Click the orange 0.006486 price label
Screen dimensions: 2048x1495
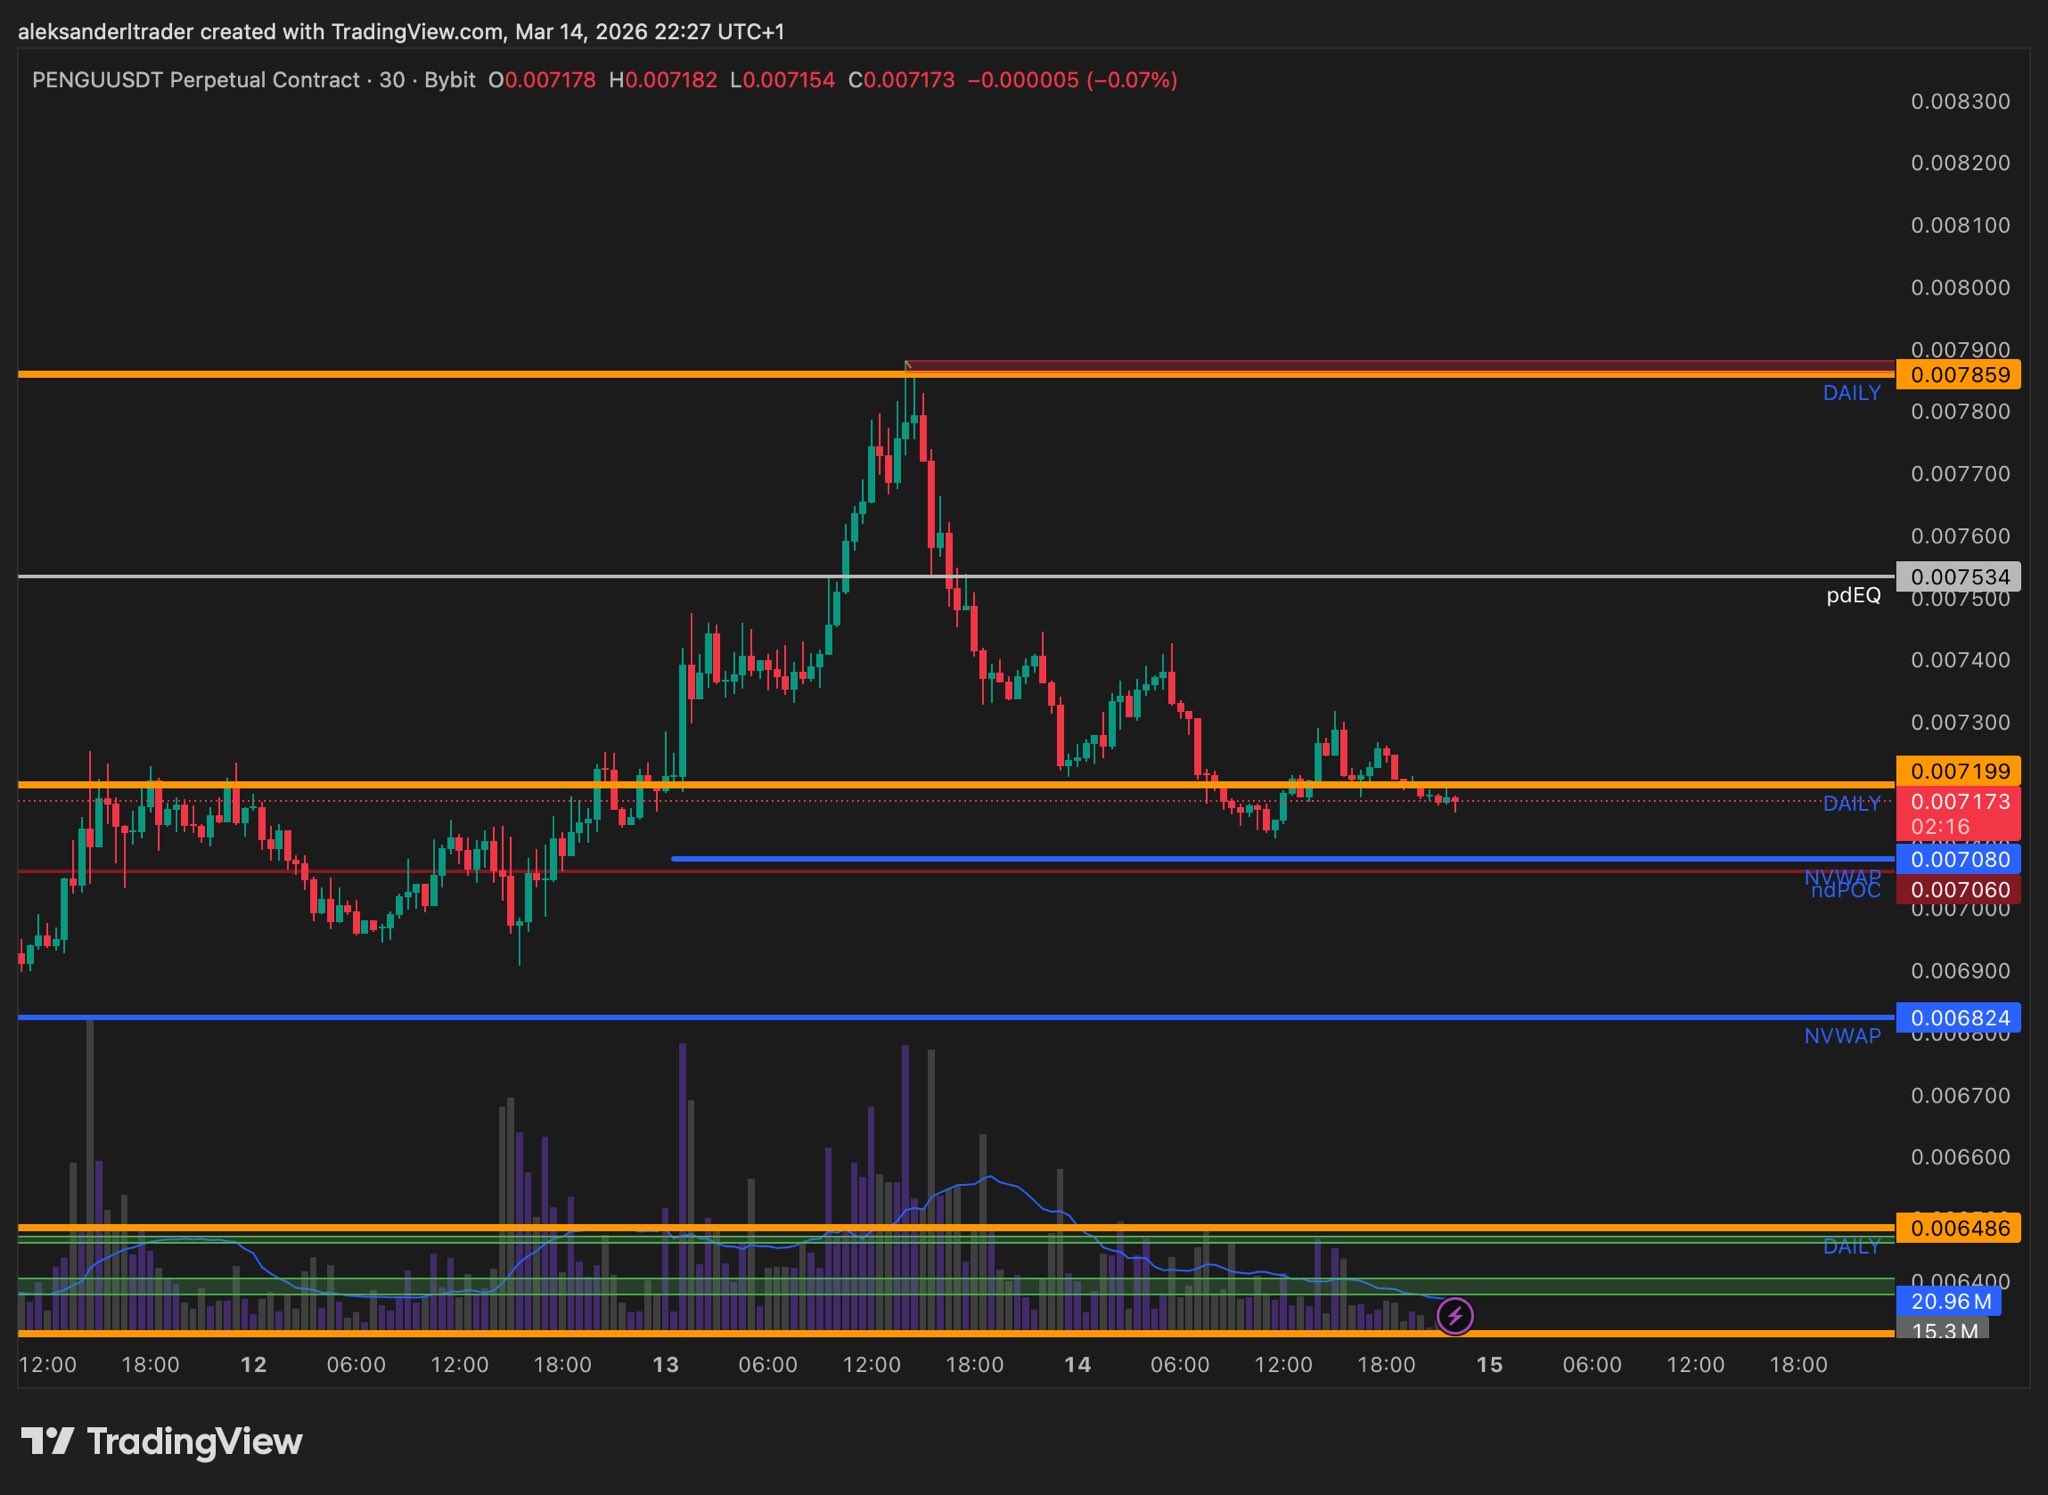coord(1958,1228)
